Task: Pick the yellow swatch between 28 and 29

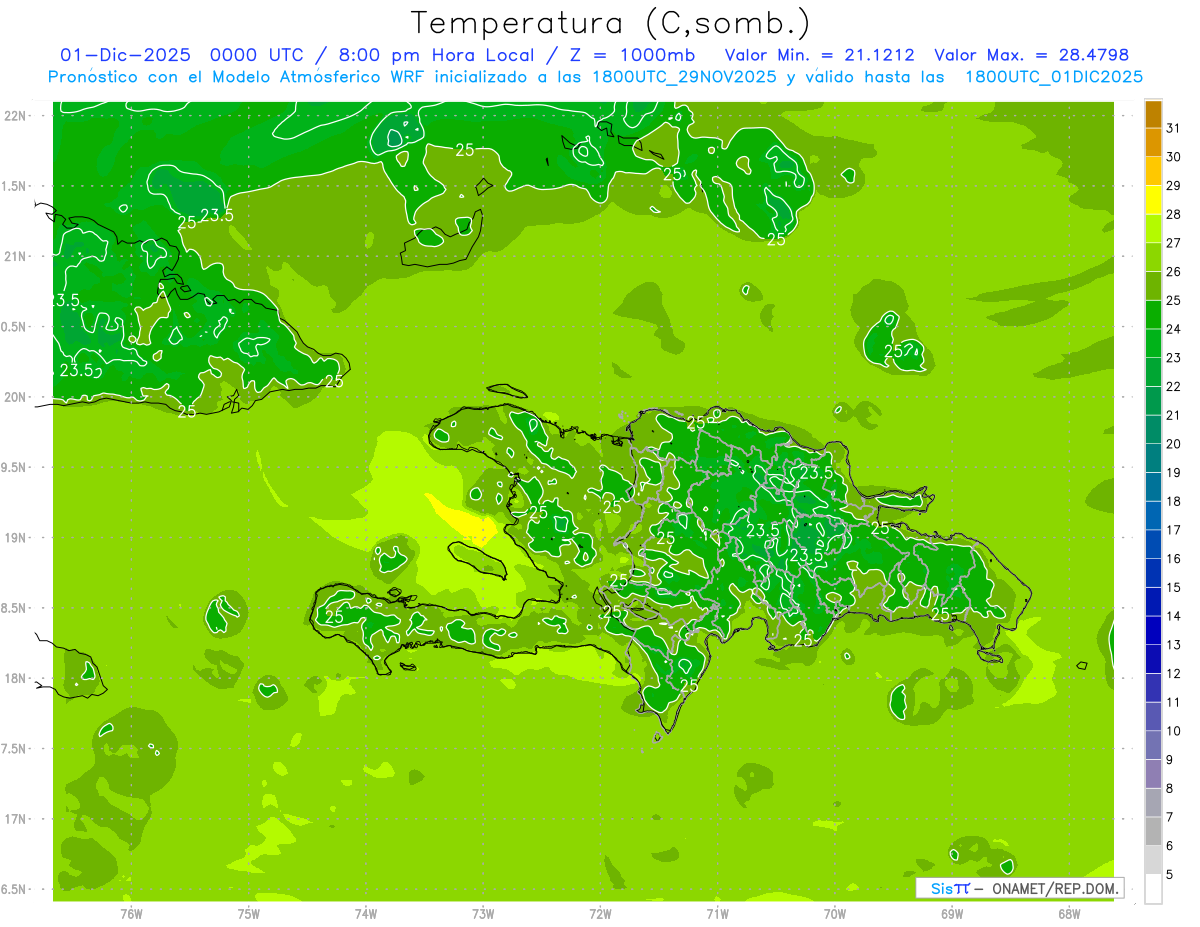Action: [x=1153, y=200]
